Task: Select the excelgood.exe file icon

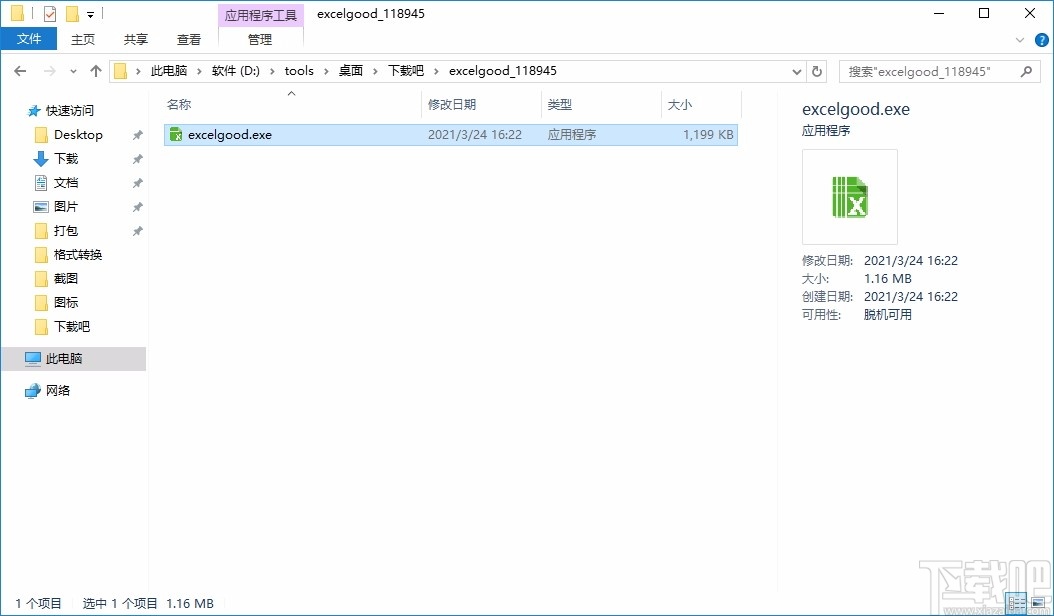Action: [175, 134]
